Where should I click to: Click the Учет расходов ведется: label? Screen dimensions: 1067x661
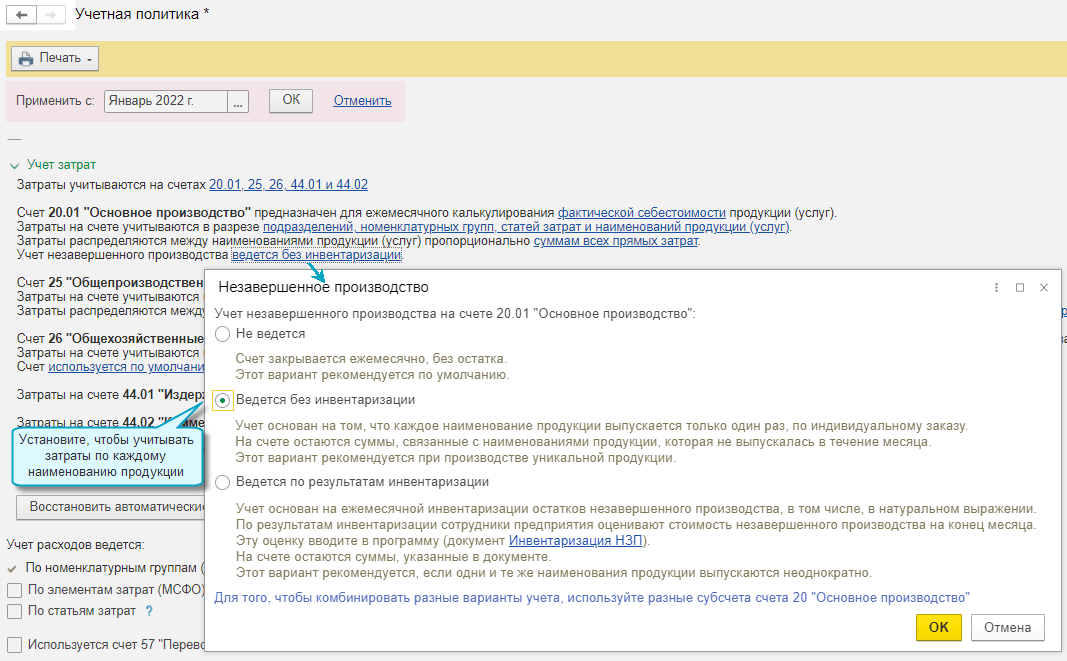coord(76,545)
